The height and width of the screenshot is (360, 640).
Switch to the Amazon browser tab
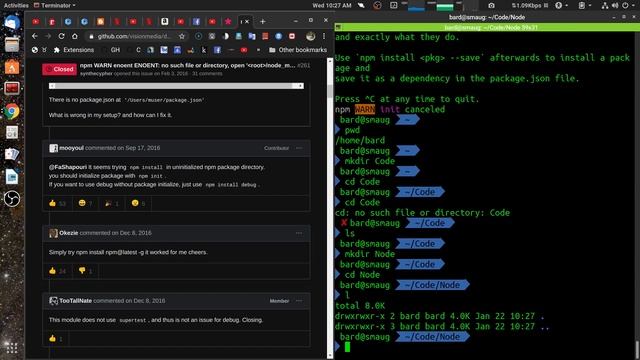[x=164, y=22]
